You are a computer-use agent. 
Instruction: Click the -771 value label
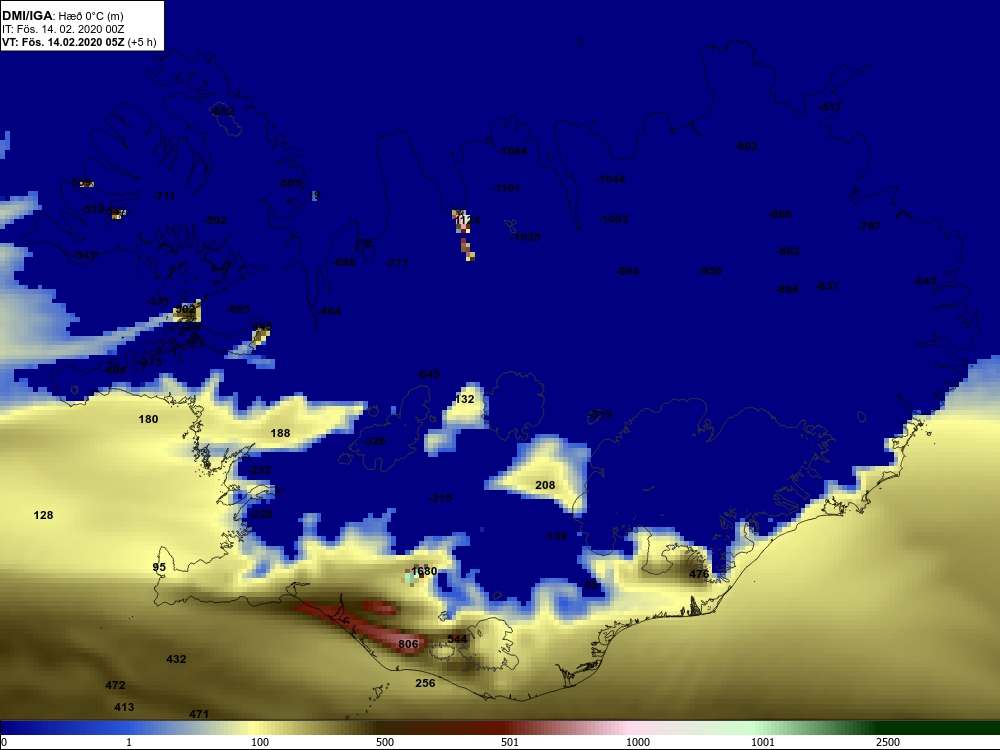coord(397,263)
